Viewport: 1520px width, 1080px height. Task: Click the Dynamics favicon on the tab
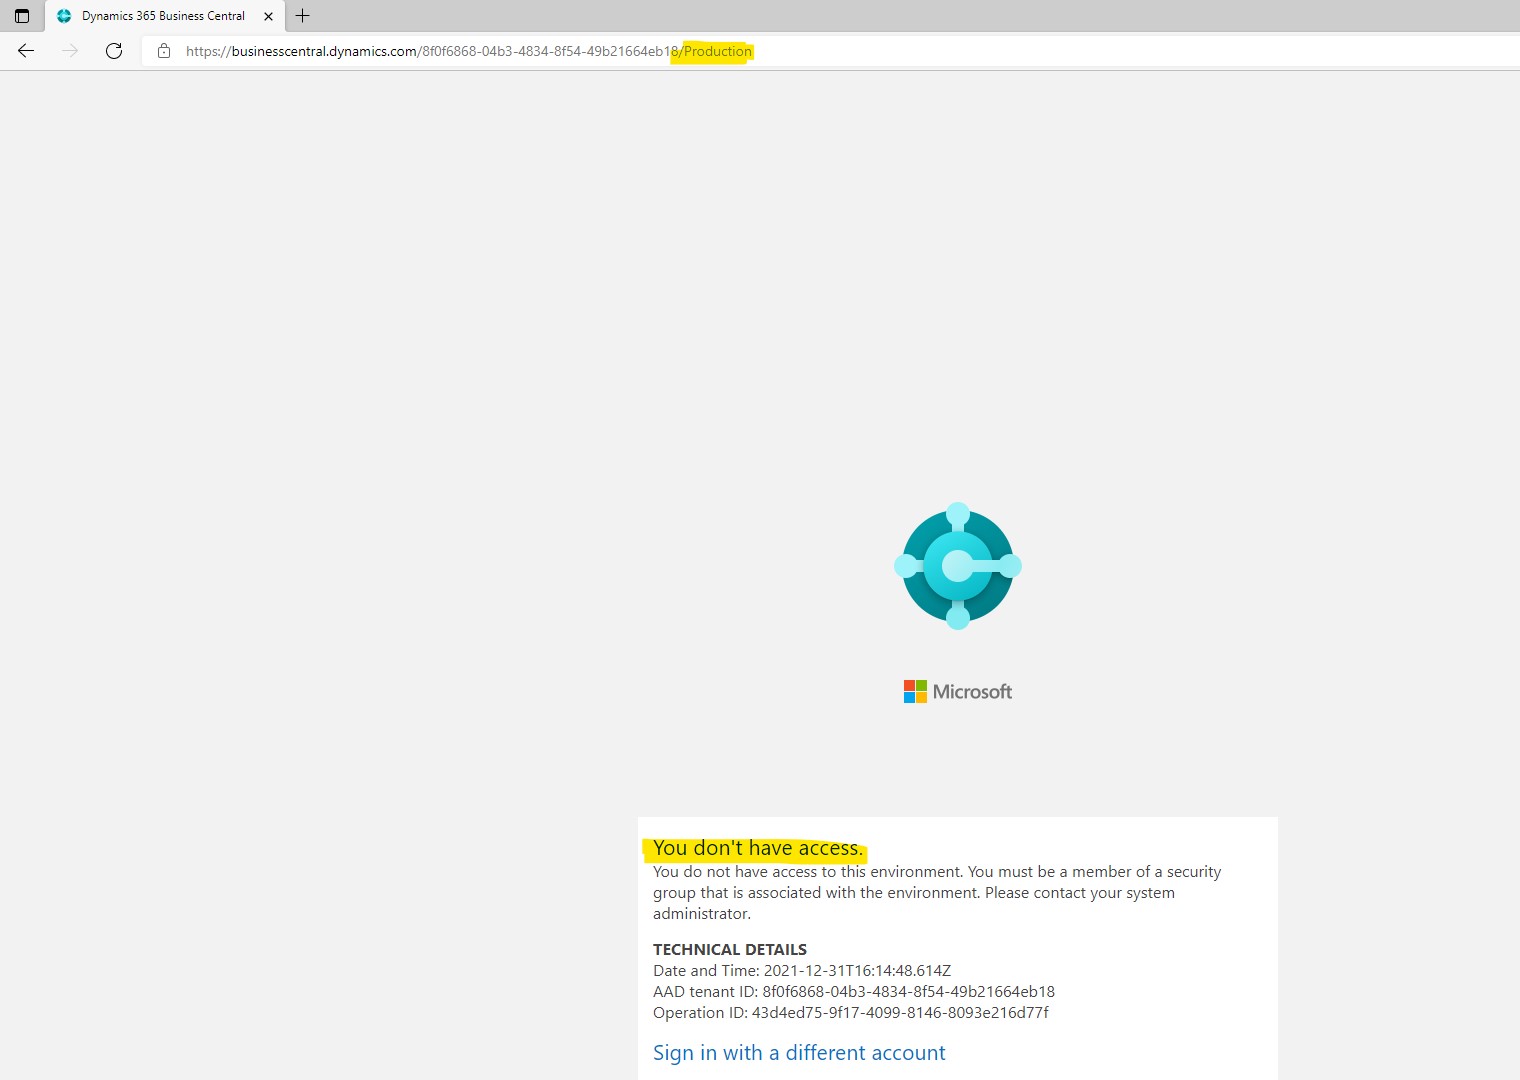64,16
